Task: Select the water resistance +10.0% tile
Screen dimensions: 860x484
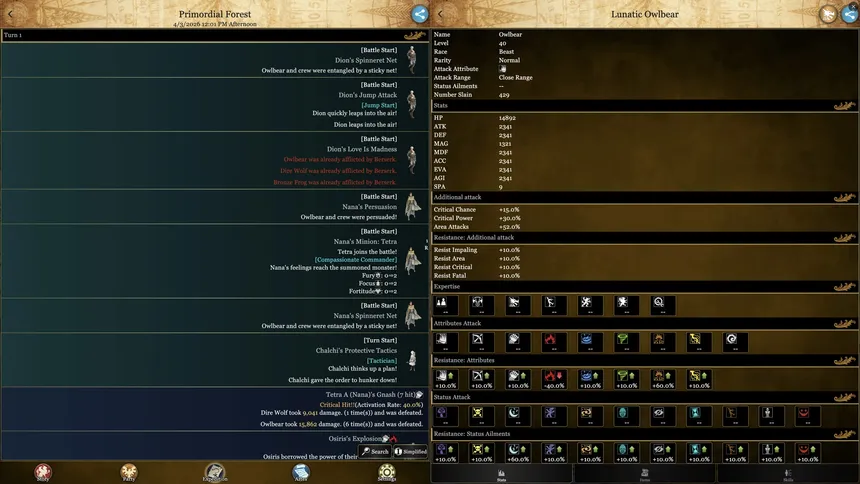Action: [590, 379]
